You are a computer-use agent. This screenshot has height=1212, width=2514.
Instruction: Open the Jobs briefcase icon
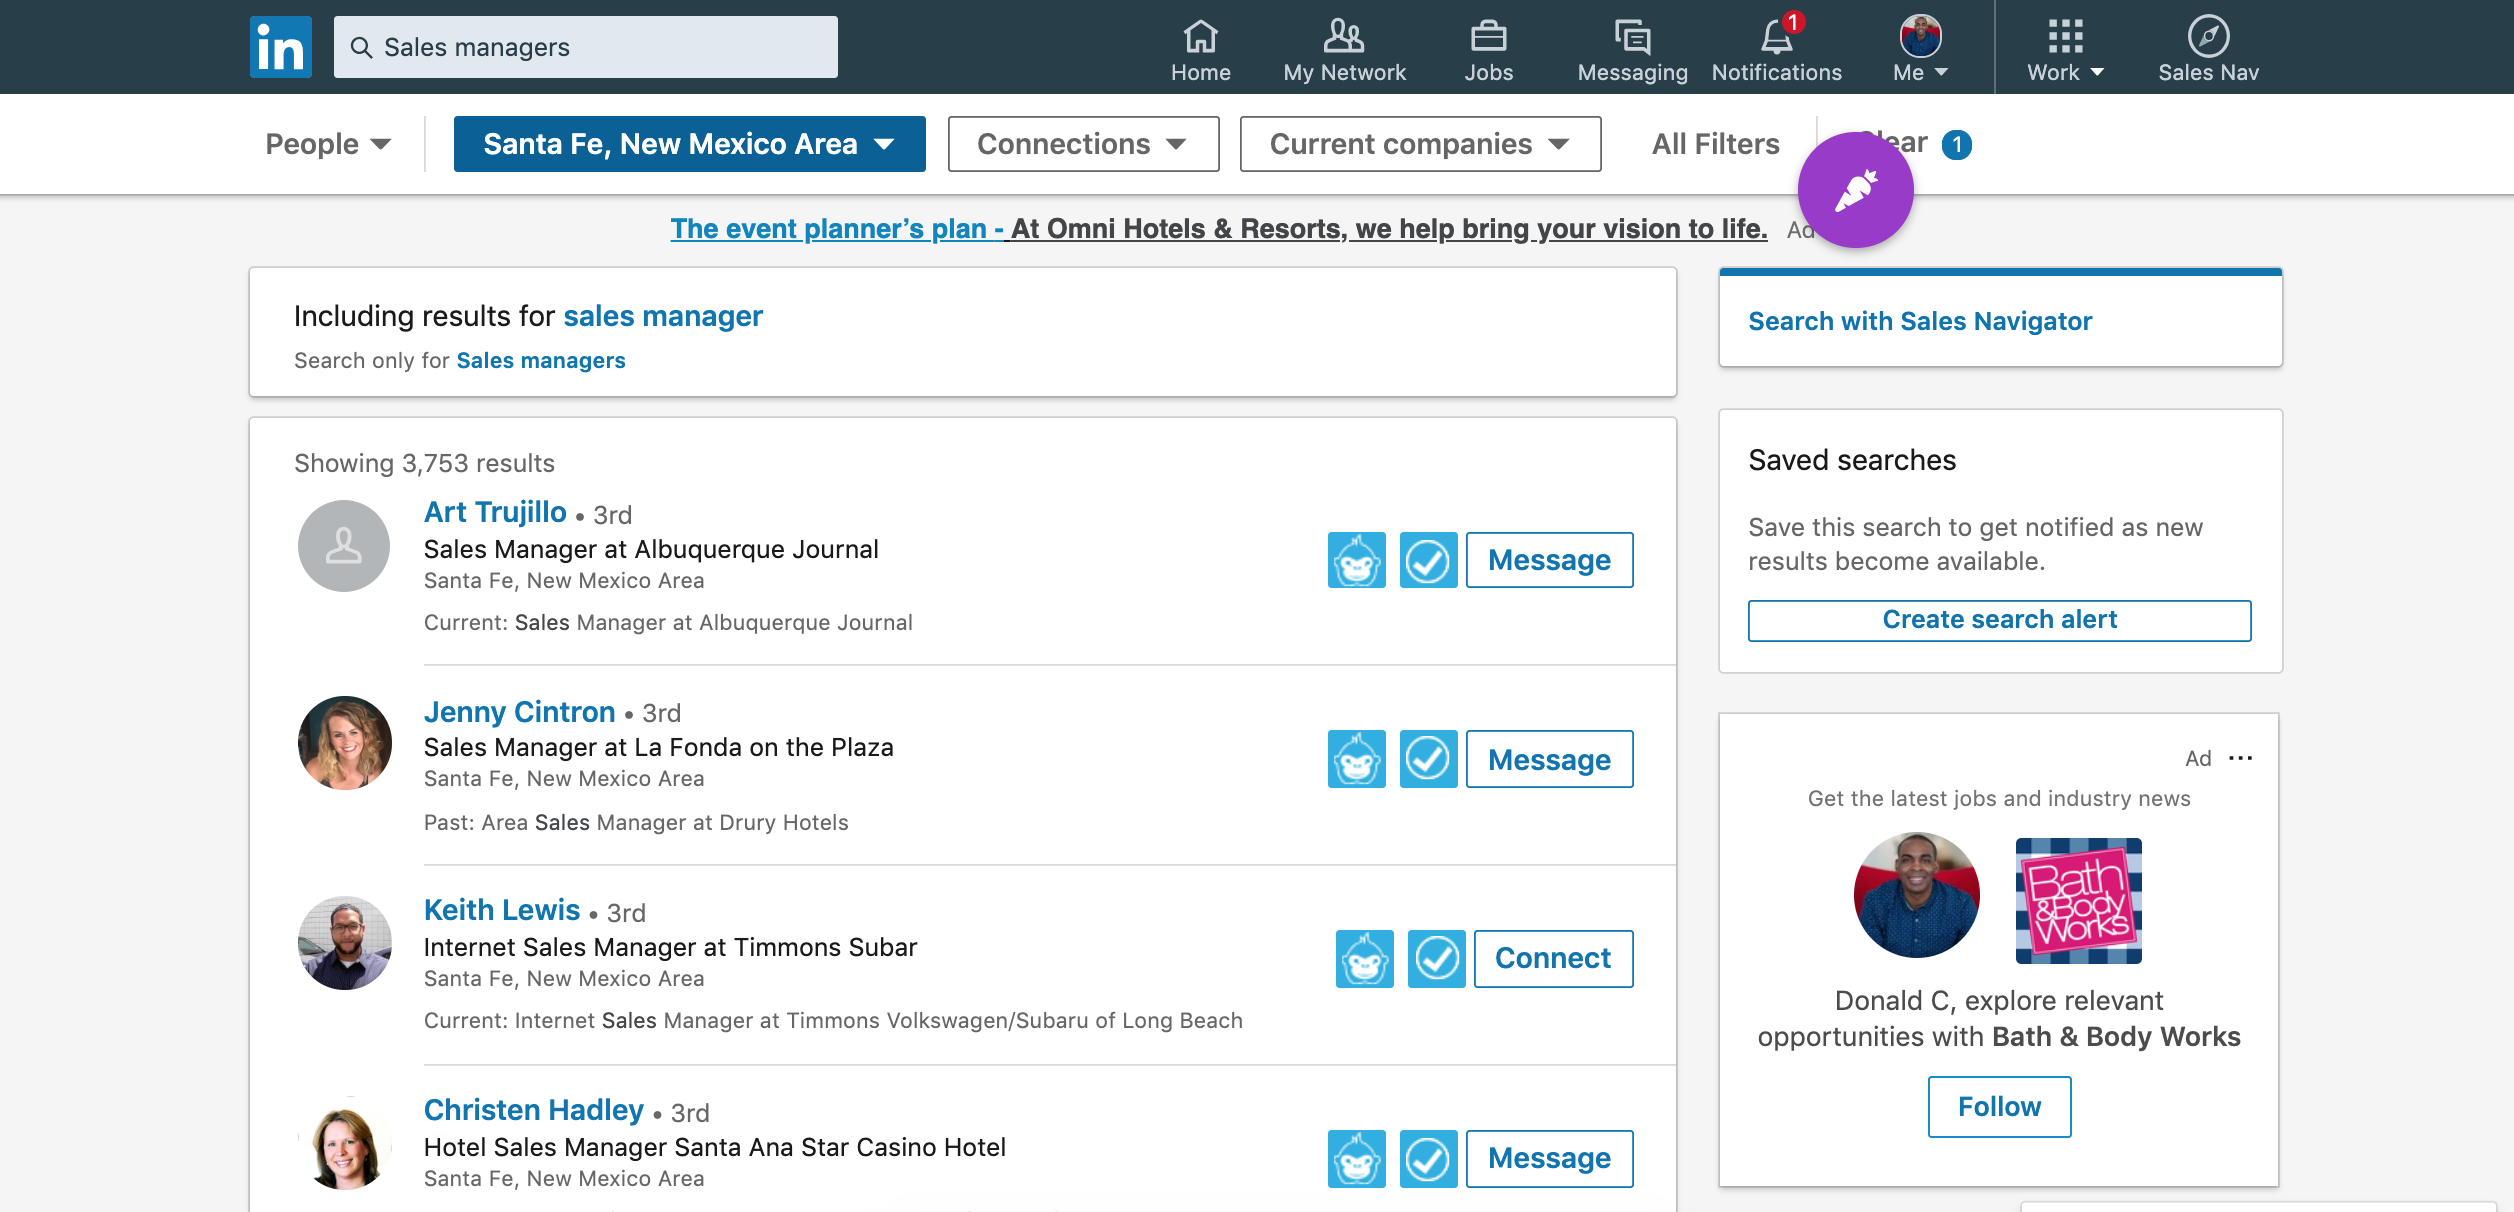point(1488,36)
